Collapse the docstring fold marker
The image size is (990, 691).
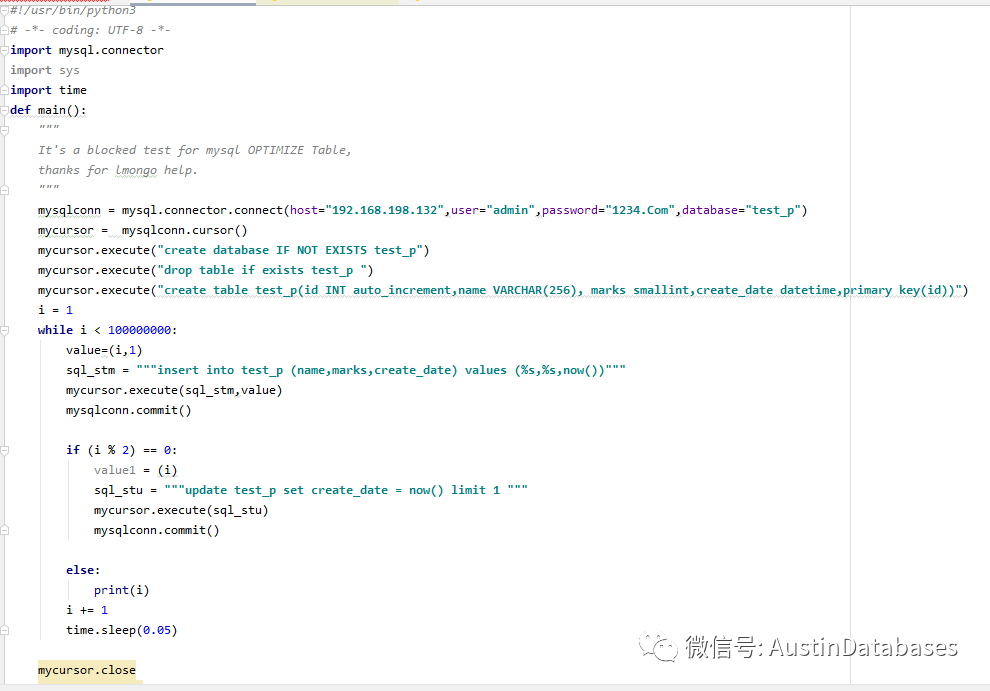coord(5,130)
